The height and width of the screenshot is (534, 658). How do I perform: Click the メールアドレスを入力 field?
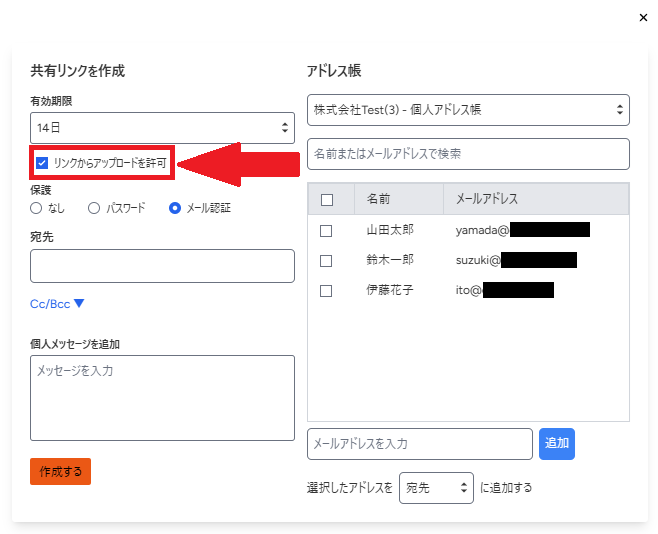coord(420,444)
